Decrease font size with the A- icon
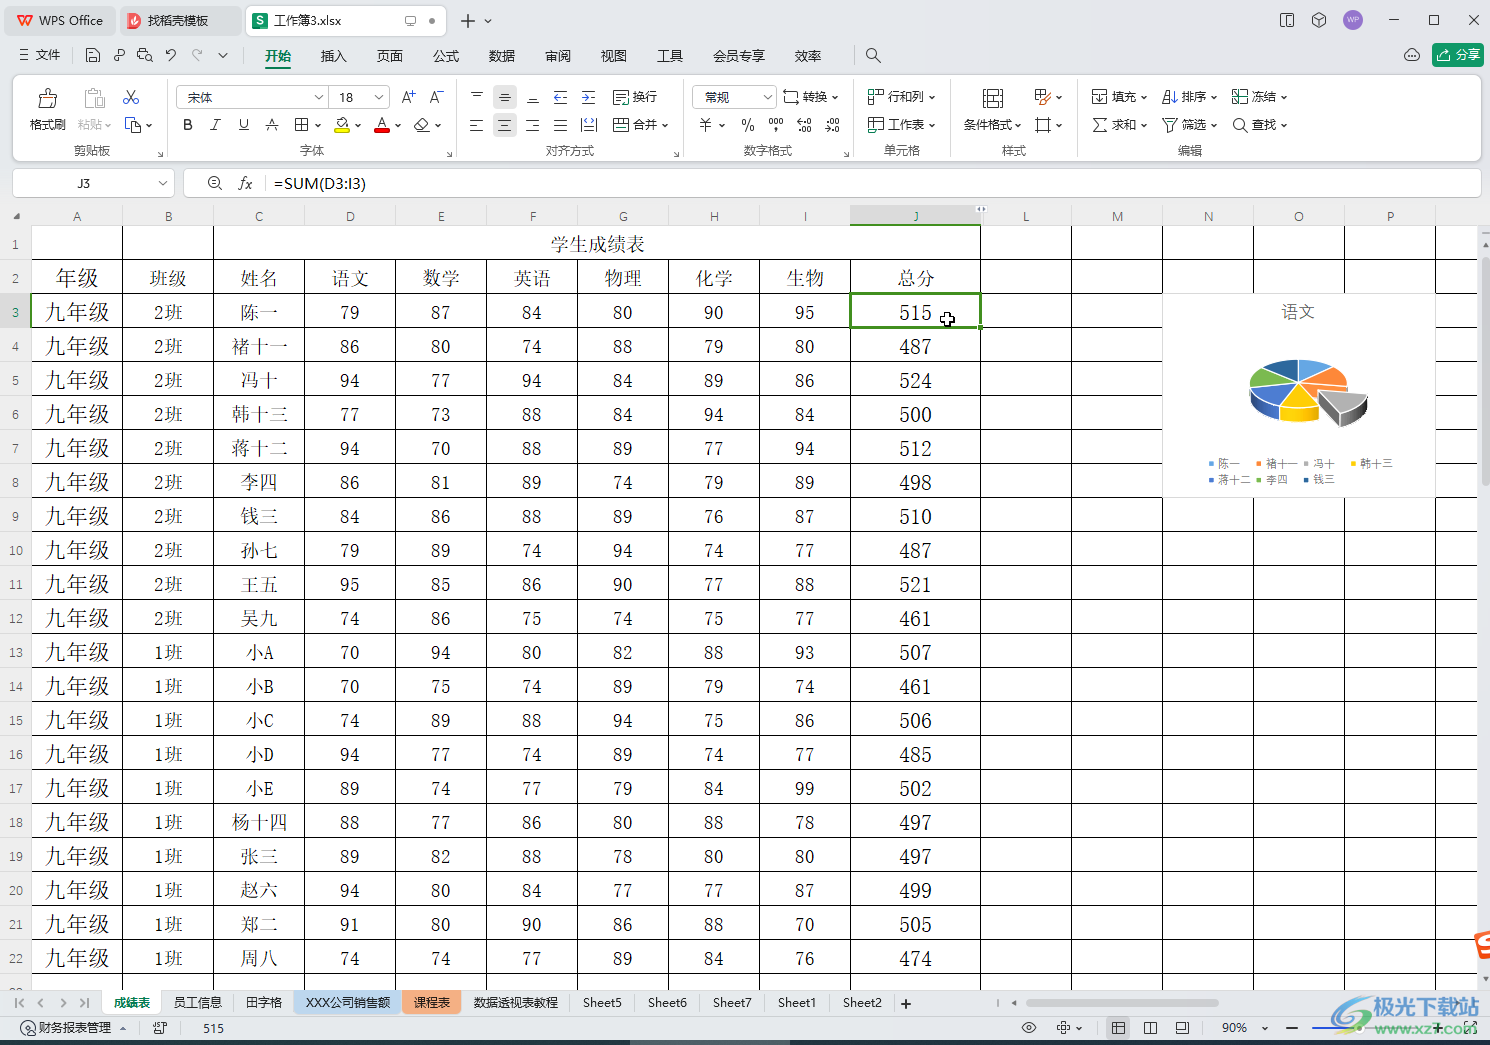Screen dimensions: 1490x1045 [x=436, y=97]
